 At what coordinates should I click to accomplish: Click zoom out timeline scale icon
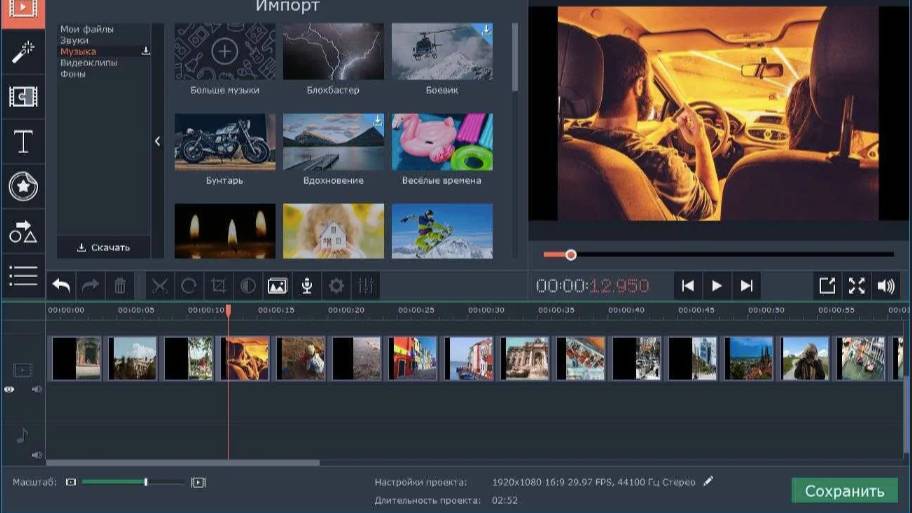tap(71, 482)
